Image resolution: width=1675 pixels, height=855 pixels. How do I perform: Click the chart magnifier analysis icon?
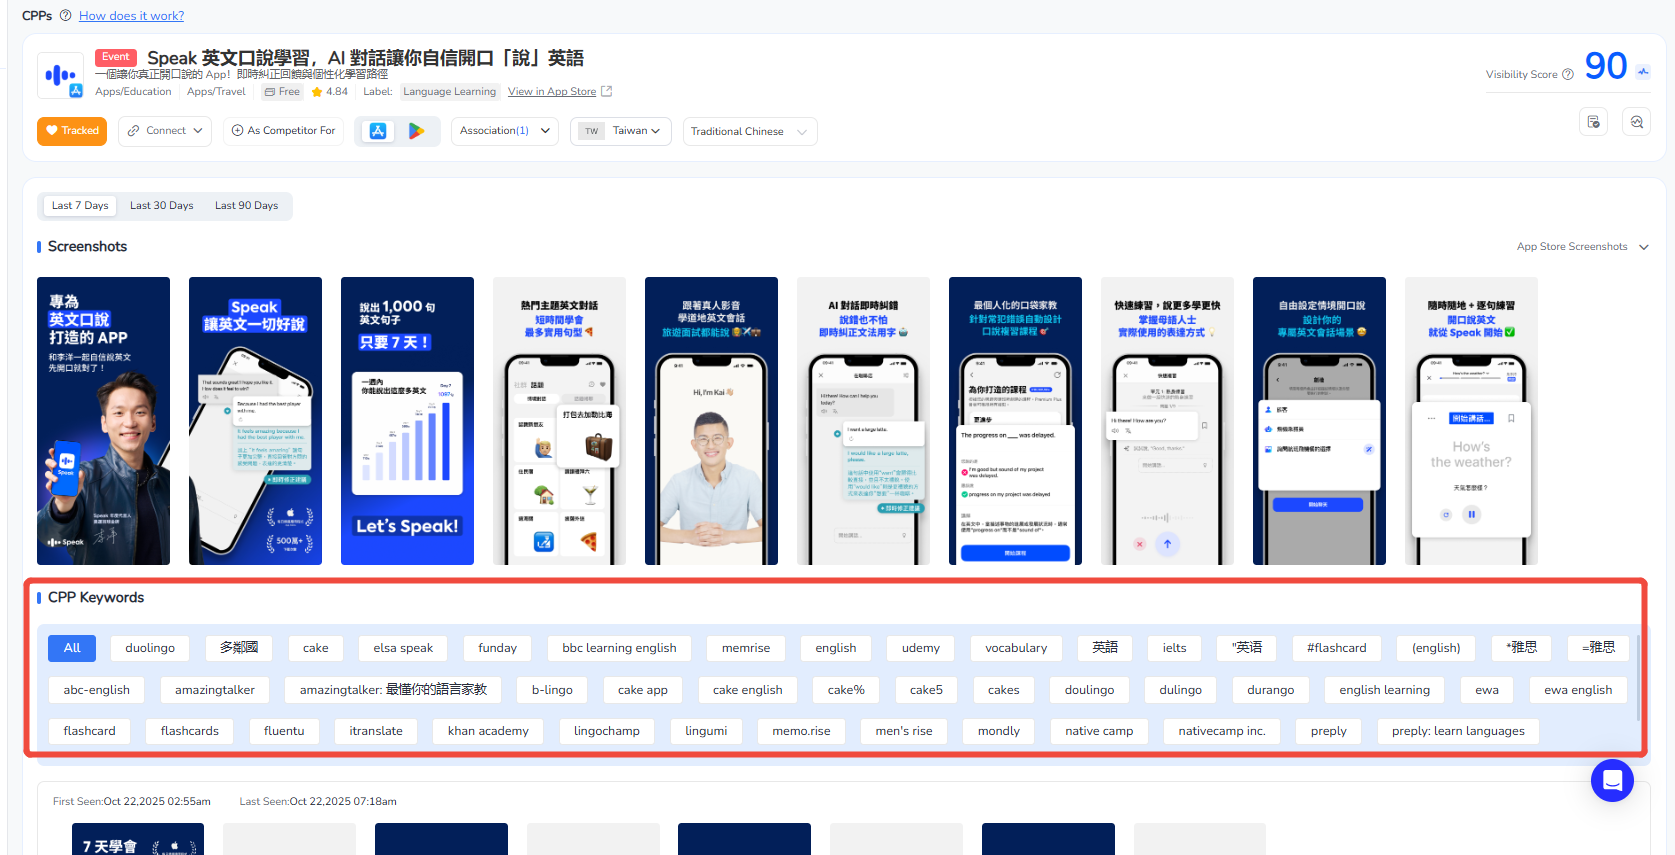click(1637, 122)
